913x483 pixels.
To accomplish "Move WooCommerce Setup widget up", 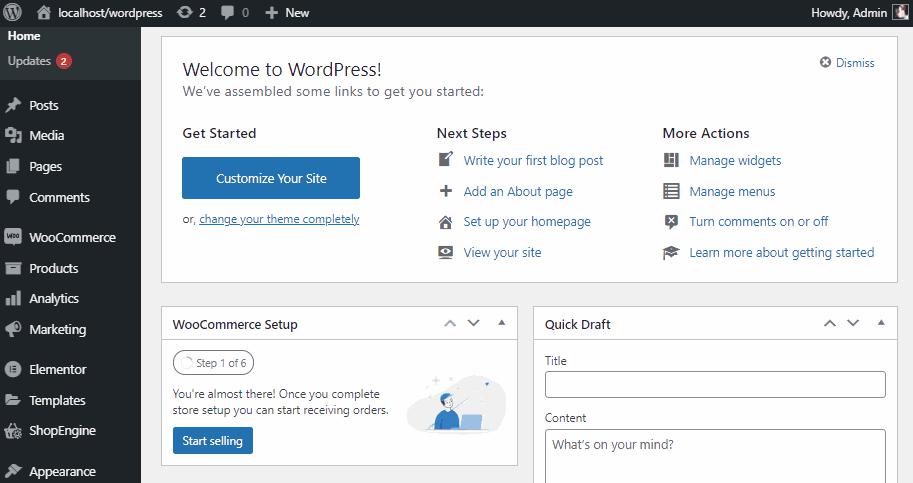I will click(450, 324).
